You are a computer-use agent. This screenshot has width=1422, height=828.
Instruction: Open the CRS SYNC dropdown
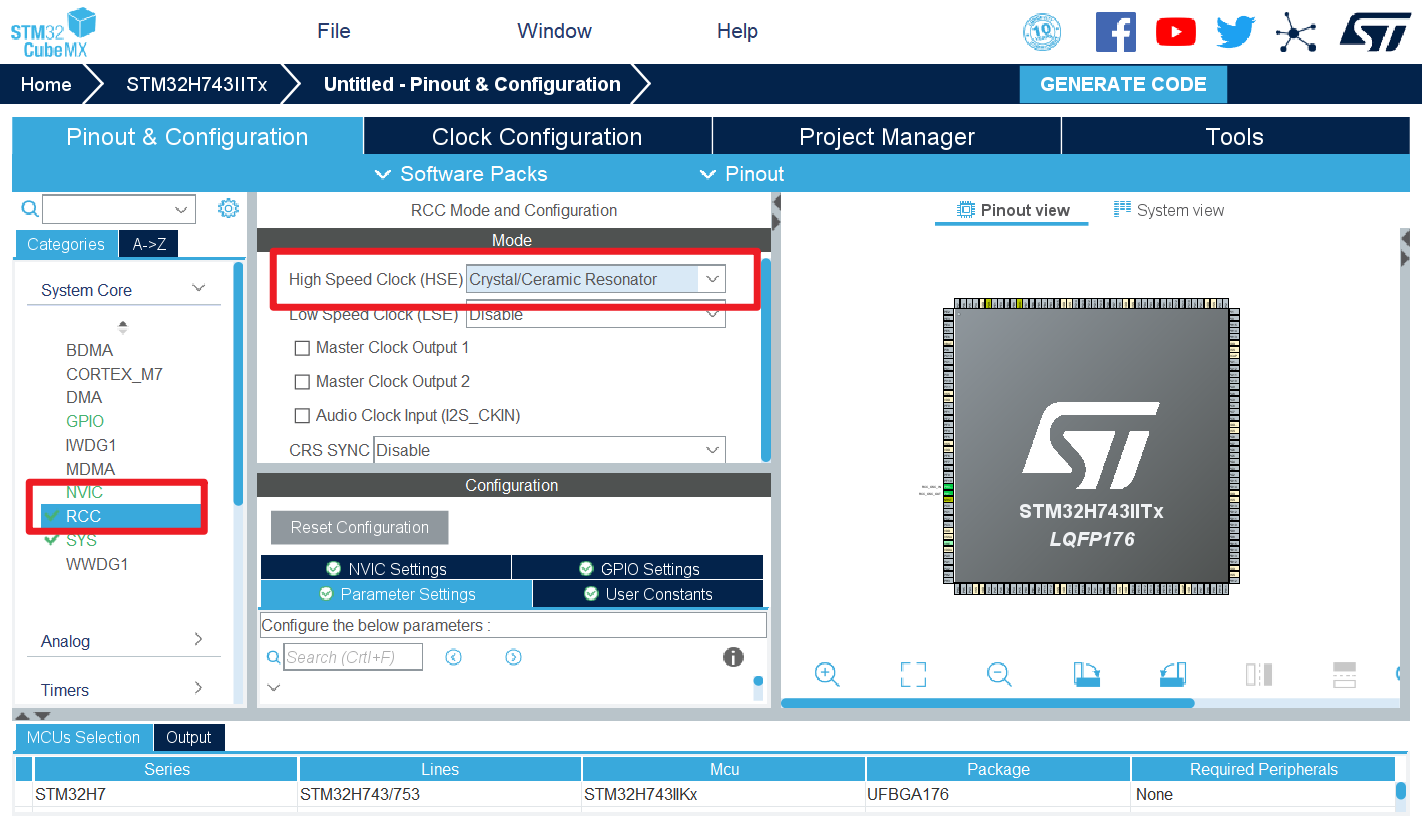coord(711,449)
